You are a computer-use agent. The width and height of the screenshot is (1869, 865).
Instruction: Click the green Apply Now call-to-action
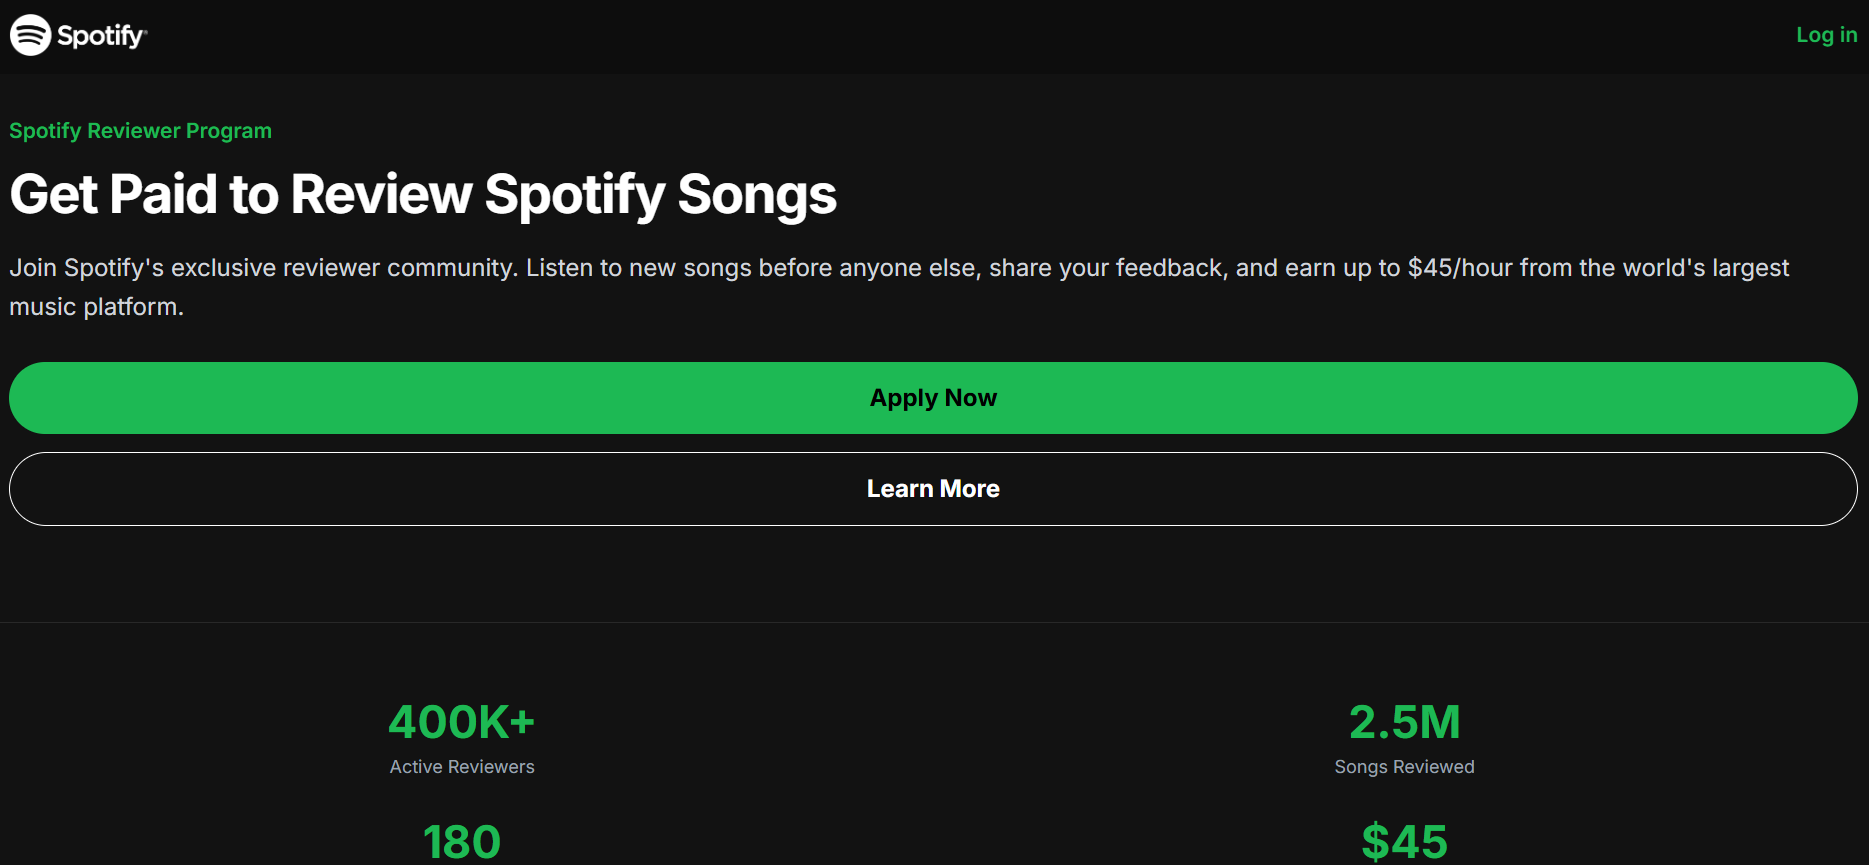coord(933,397)
